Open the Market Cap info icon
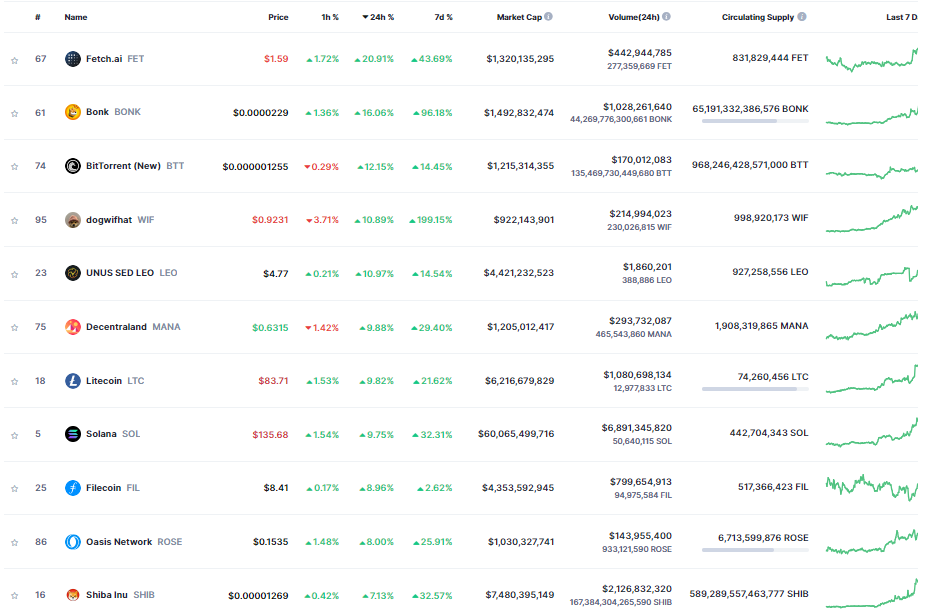This screenshot has width=933, height=612. pos(549,17)
